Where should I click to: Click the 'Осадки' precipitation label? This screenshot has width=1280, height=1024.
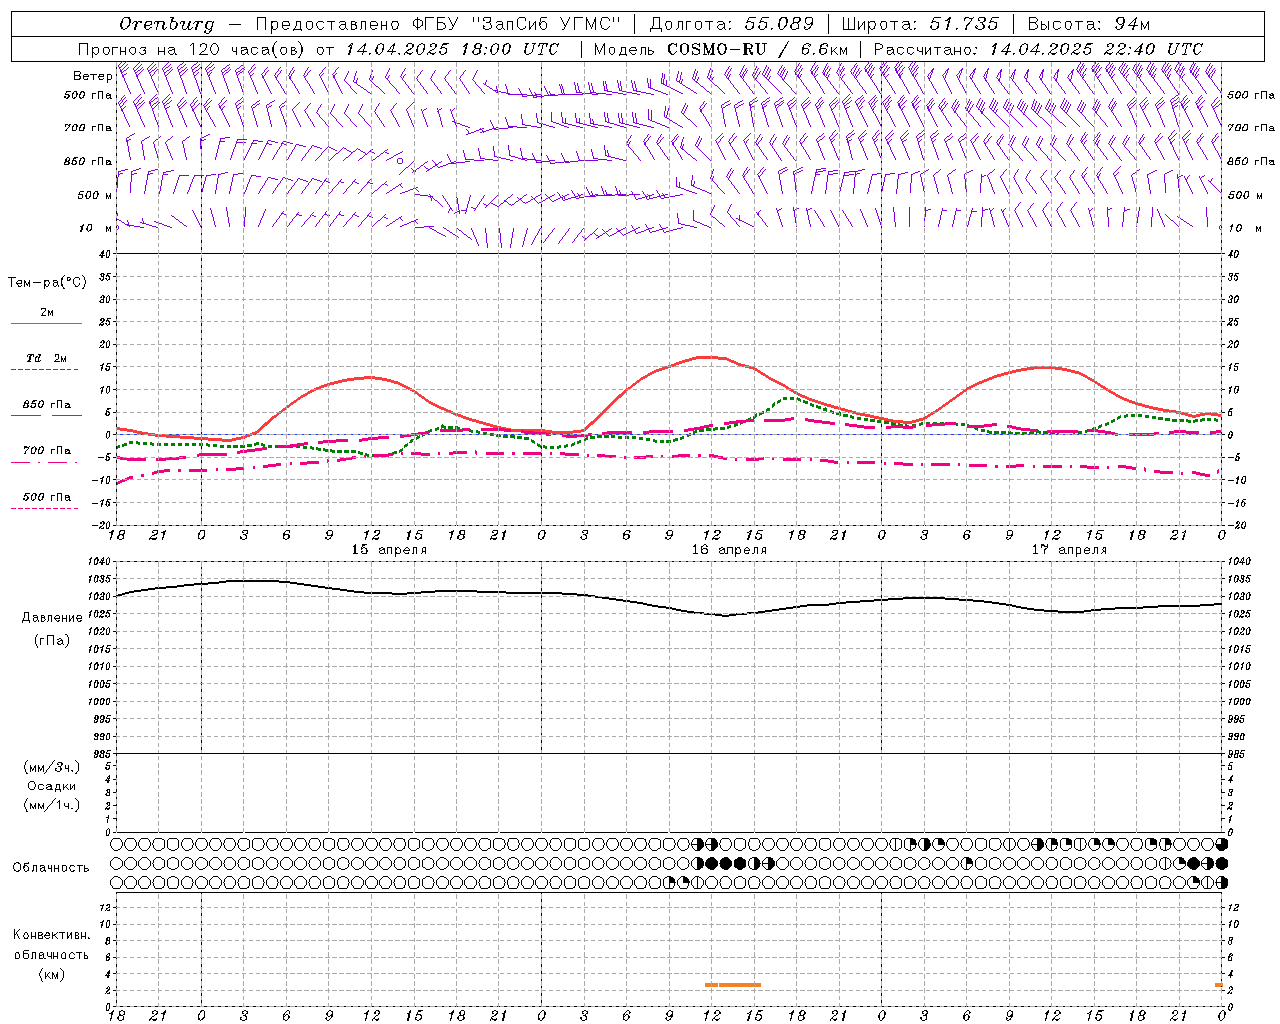pos(52,786)
